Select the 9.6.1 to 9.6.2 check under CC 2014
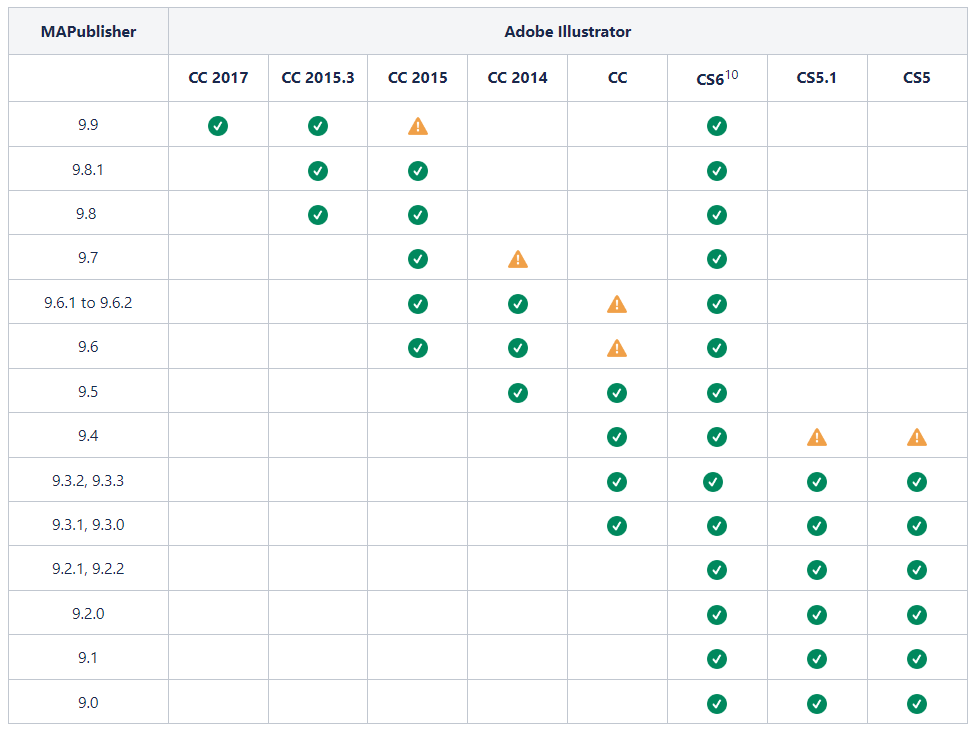The image size is (979, 733). tap(518, 304)
